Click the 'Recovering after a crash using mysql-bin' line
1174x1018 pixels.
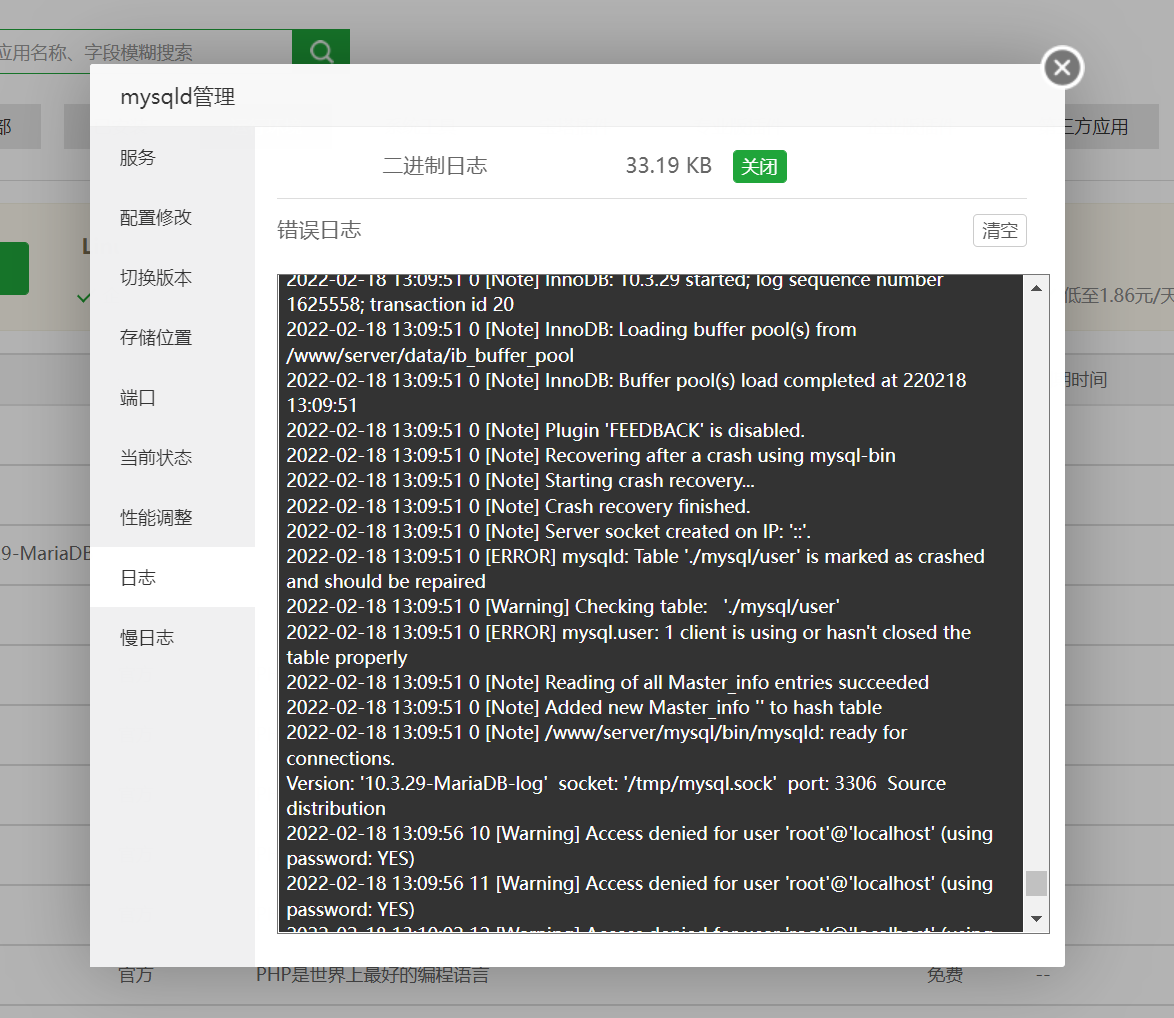pyautogui.click(x=591, y=455)
